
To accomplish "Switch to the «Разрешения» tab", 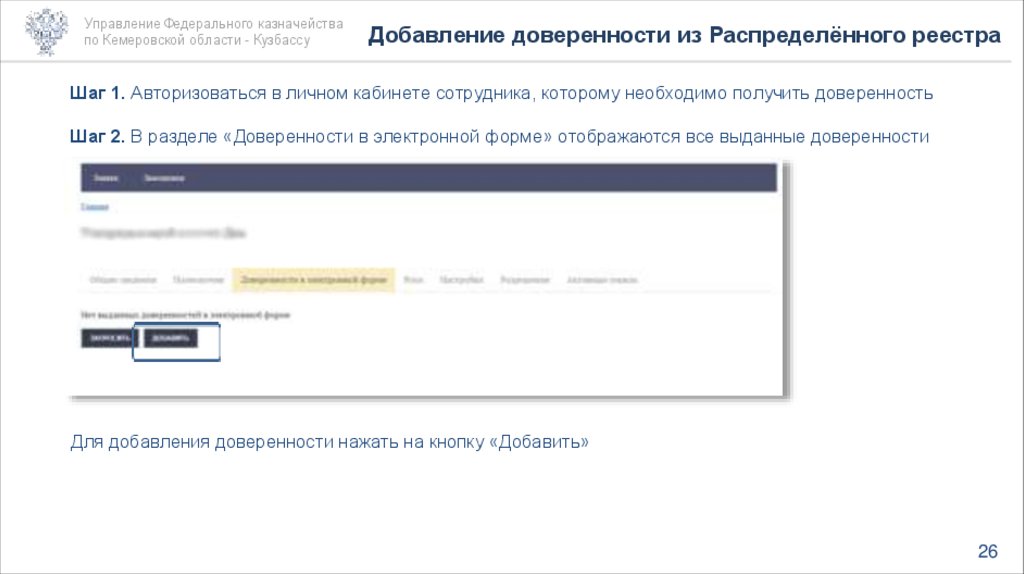I will (x=525, y=279).
